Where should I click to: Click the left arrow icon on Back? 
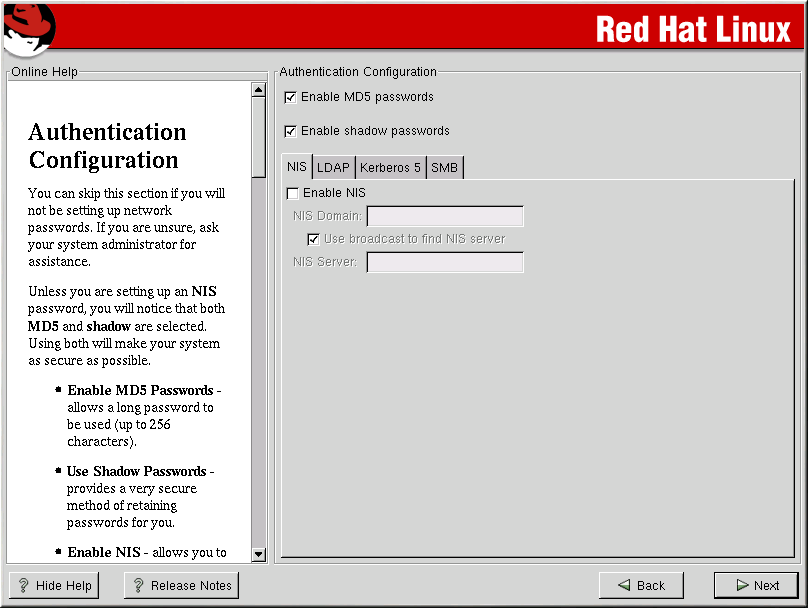[624, 586]
